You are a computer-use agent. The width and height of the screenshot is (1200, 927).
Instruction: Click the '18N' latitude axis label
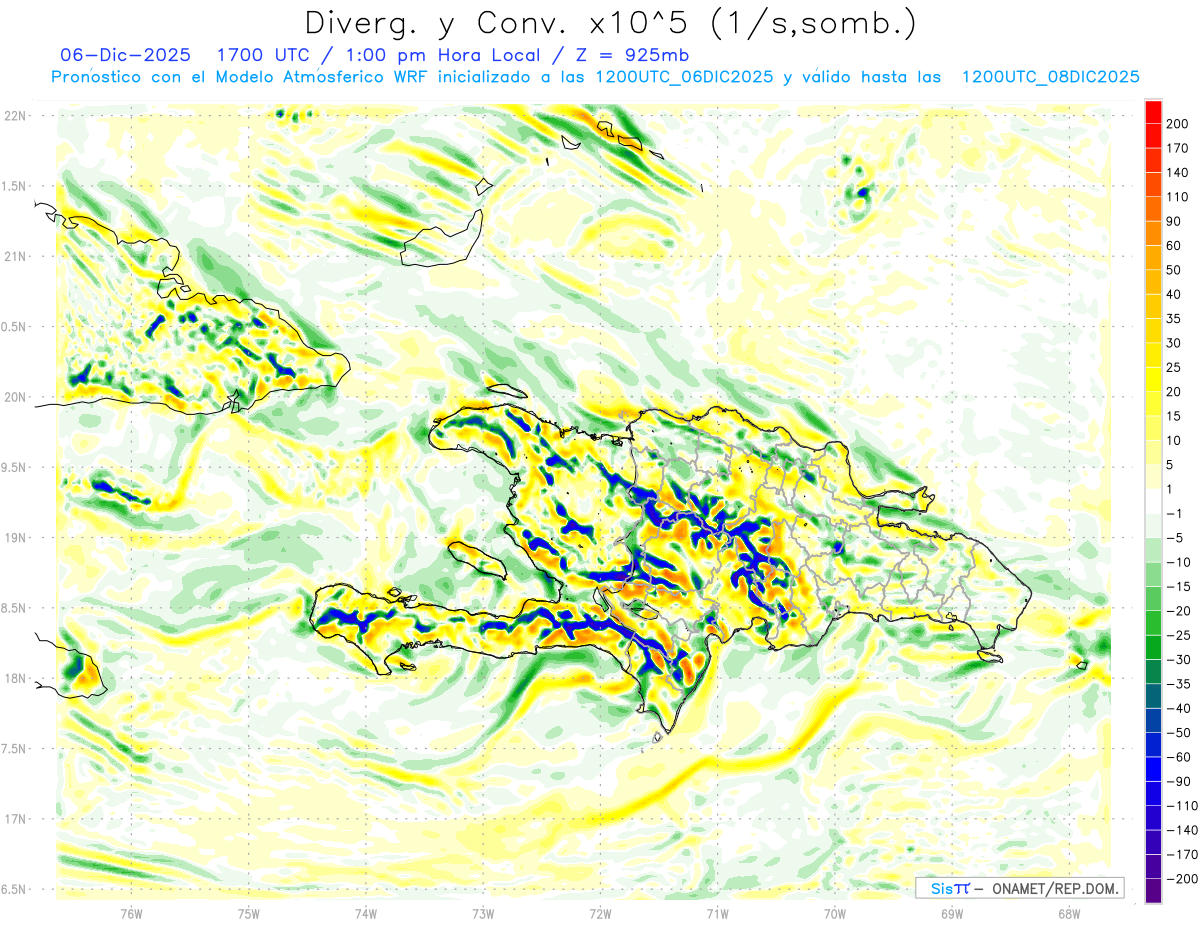[x=14, y=678]
